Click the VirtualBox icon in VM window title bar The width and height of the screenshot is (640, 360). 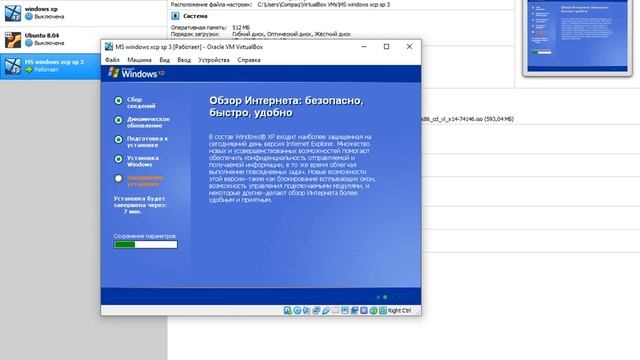[x=109, y=47]
